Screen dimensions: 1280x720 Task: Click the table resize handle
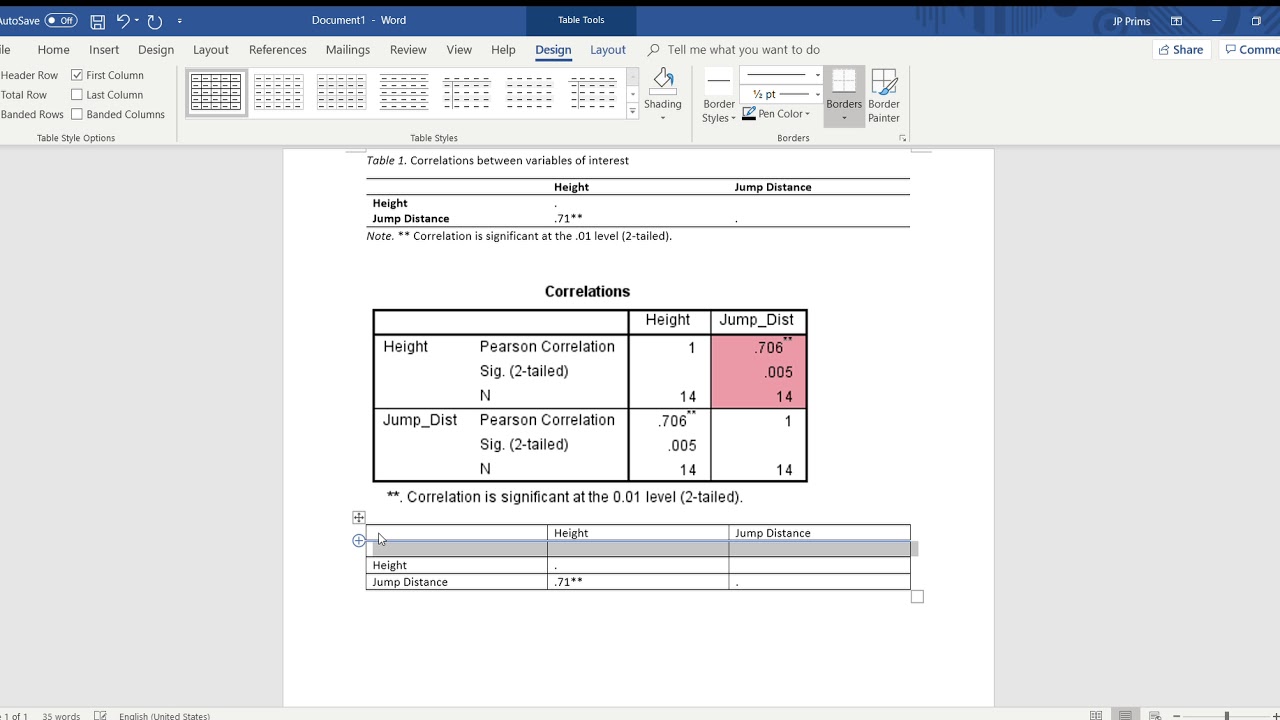click(917, 597)
